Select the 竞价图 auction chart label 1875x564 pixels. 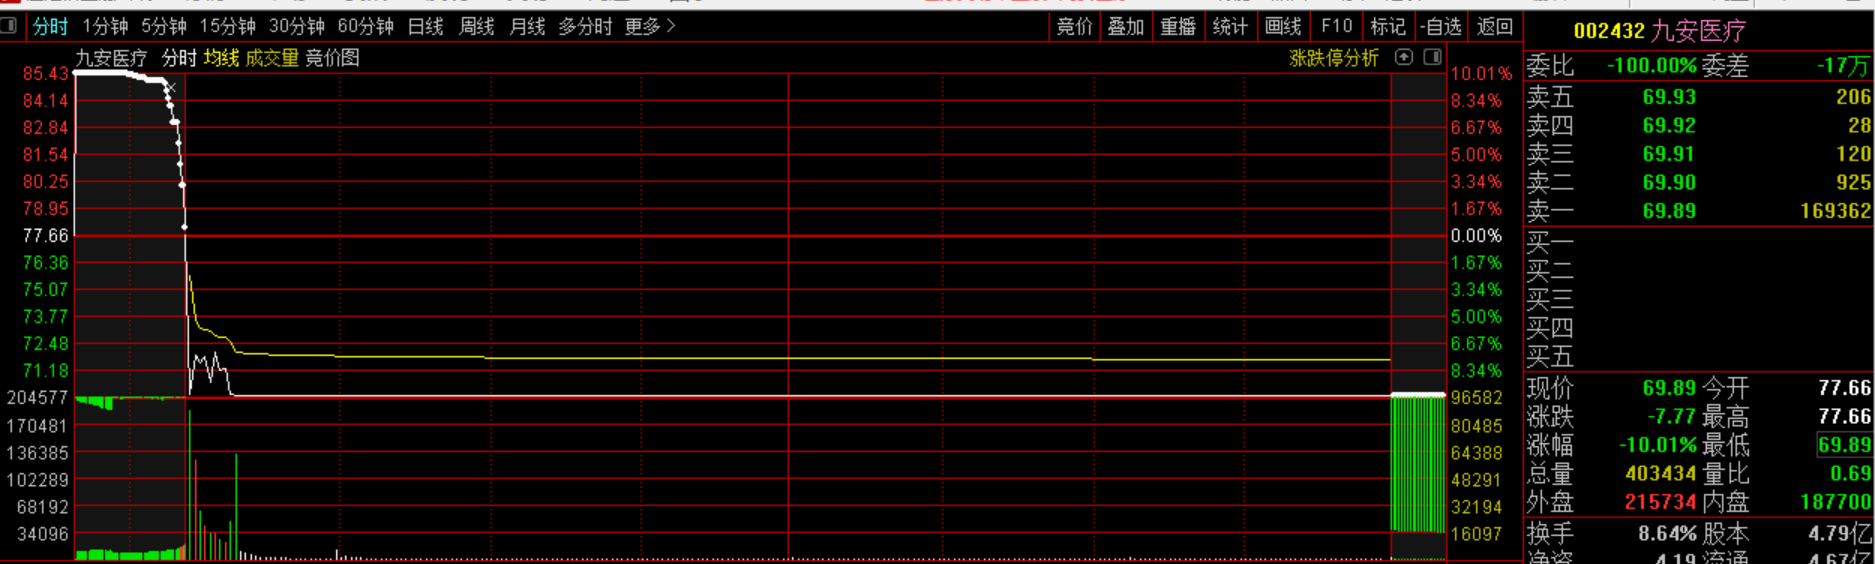(332, 58)
